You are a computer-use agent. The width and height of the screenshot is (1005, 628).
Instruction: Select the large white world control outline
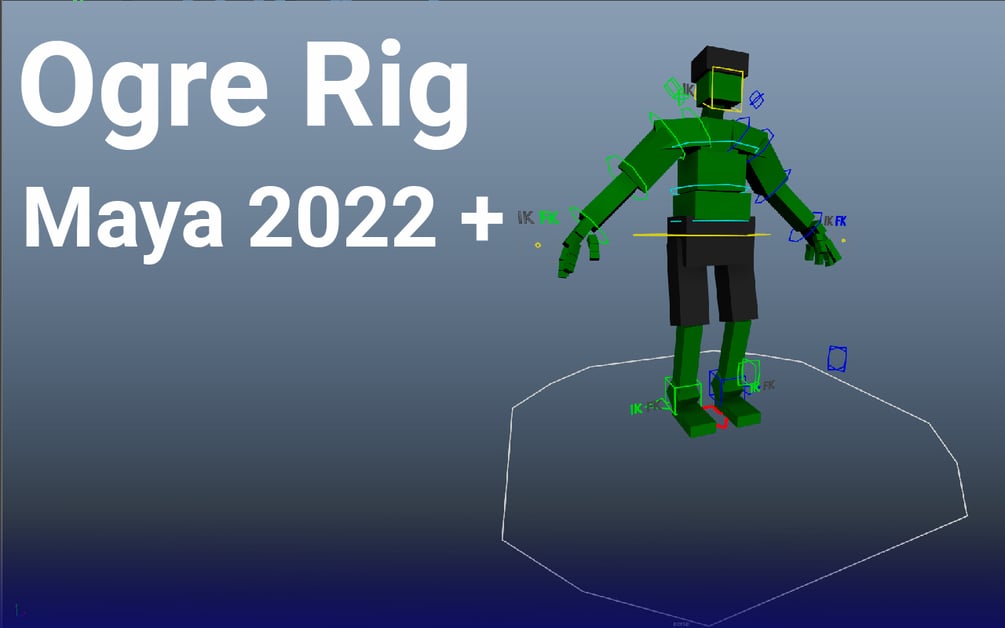(735, 486)
